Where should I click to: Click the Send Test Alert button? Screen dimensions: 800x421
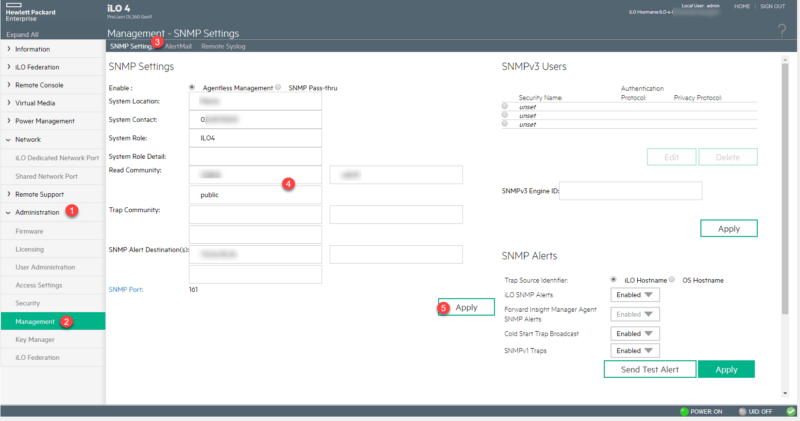pos(649,369)
